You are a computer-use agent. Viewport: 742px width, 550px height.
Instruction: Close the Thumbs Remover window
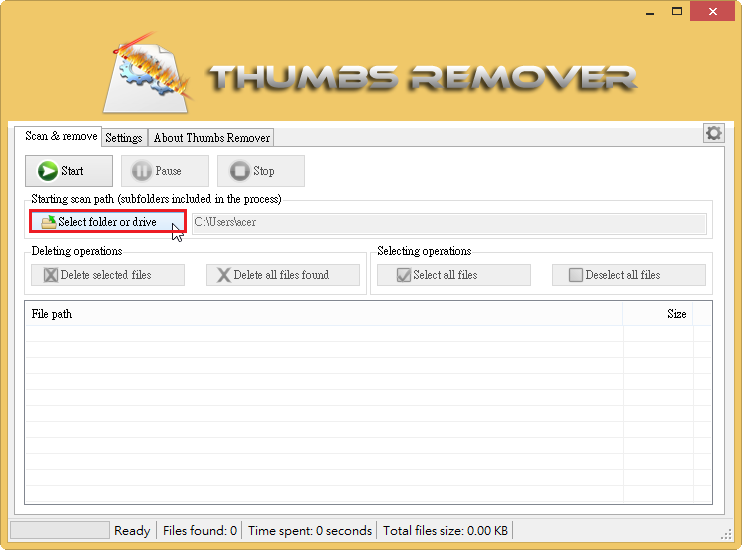711,12
